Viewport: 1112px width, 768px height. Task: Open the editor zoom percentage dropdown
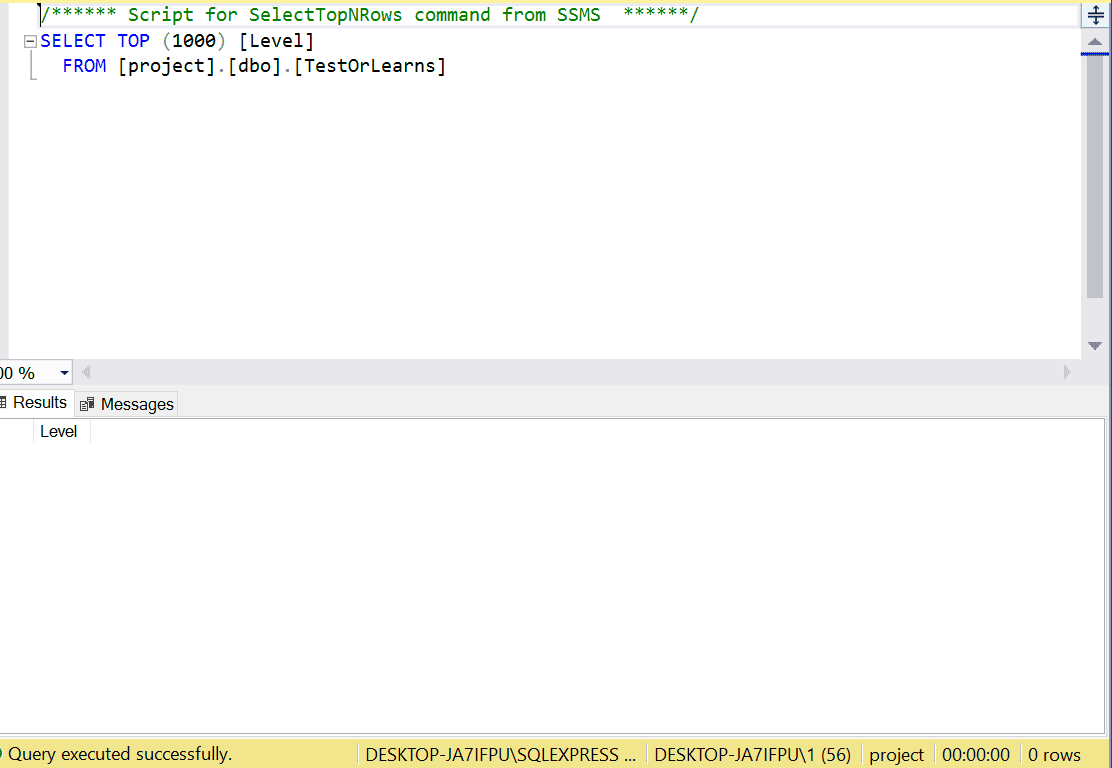pos(64,373)
